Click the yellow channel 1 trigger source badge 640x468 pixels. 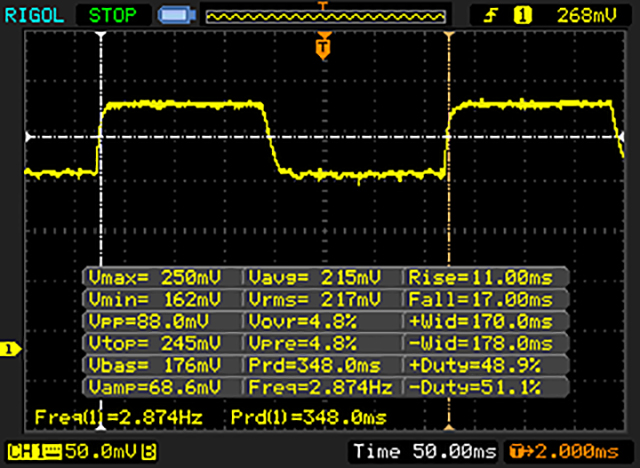point(522,16)
